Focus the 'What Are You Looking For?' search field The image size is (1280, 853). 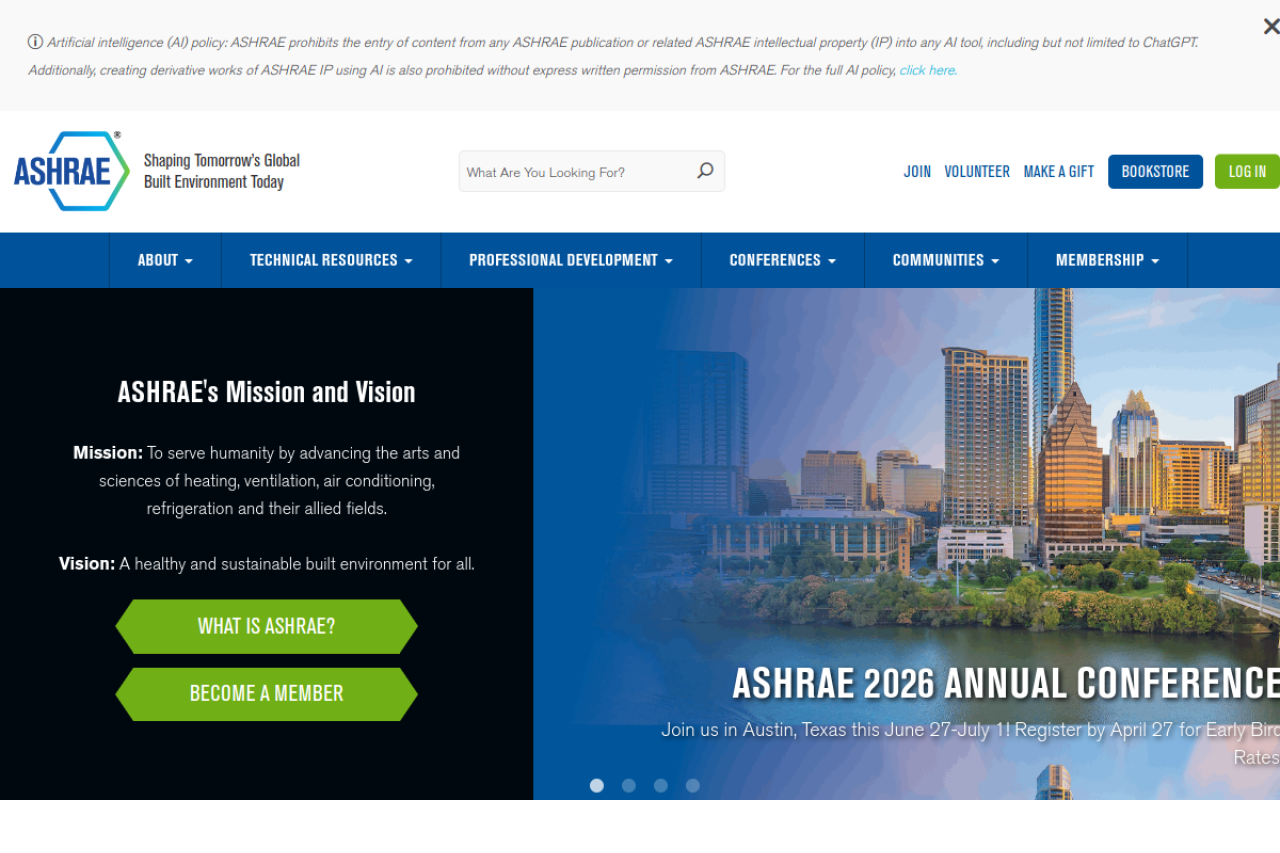click(x=592, y=171)
